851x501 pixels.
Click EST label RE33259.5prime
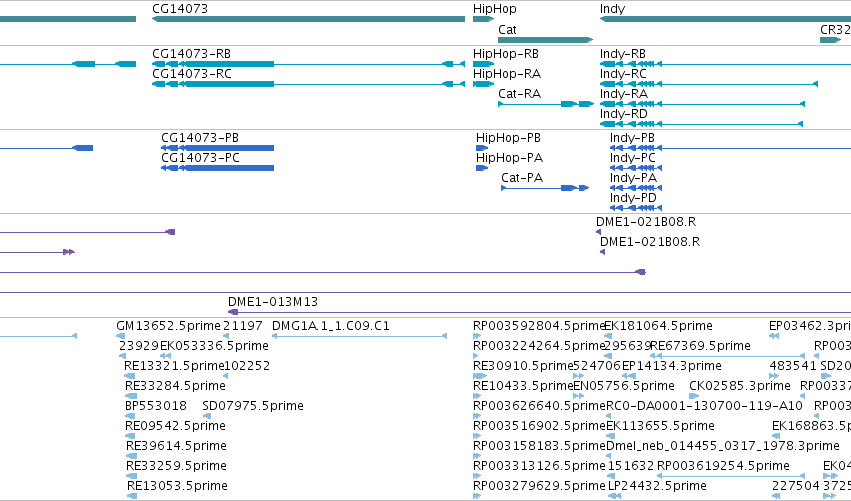pyautogui.click(x=176, y=467)
